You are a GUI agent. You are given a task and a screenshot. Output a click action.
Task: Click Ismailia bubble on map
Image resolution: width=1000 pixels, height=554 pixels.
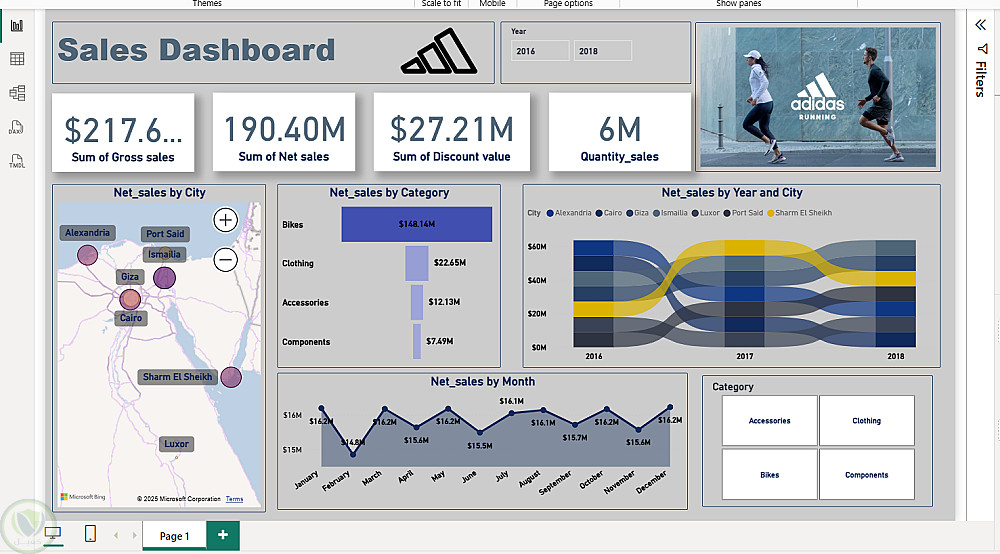click(x=165, y=277)
